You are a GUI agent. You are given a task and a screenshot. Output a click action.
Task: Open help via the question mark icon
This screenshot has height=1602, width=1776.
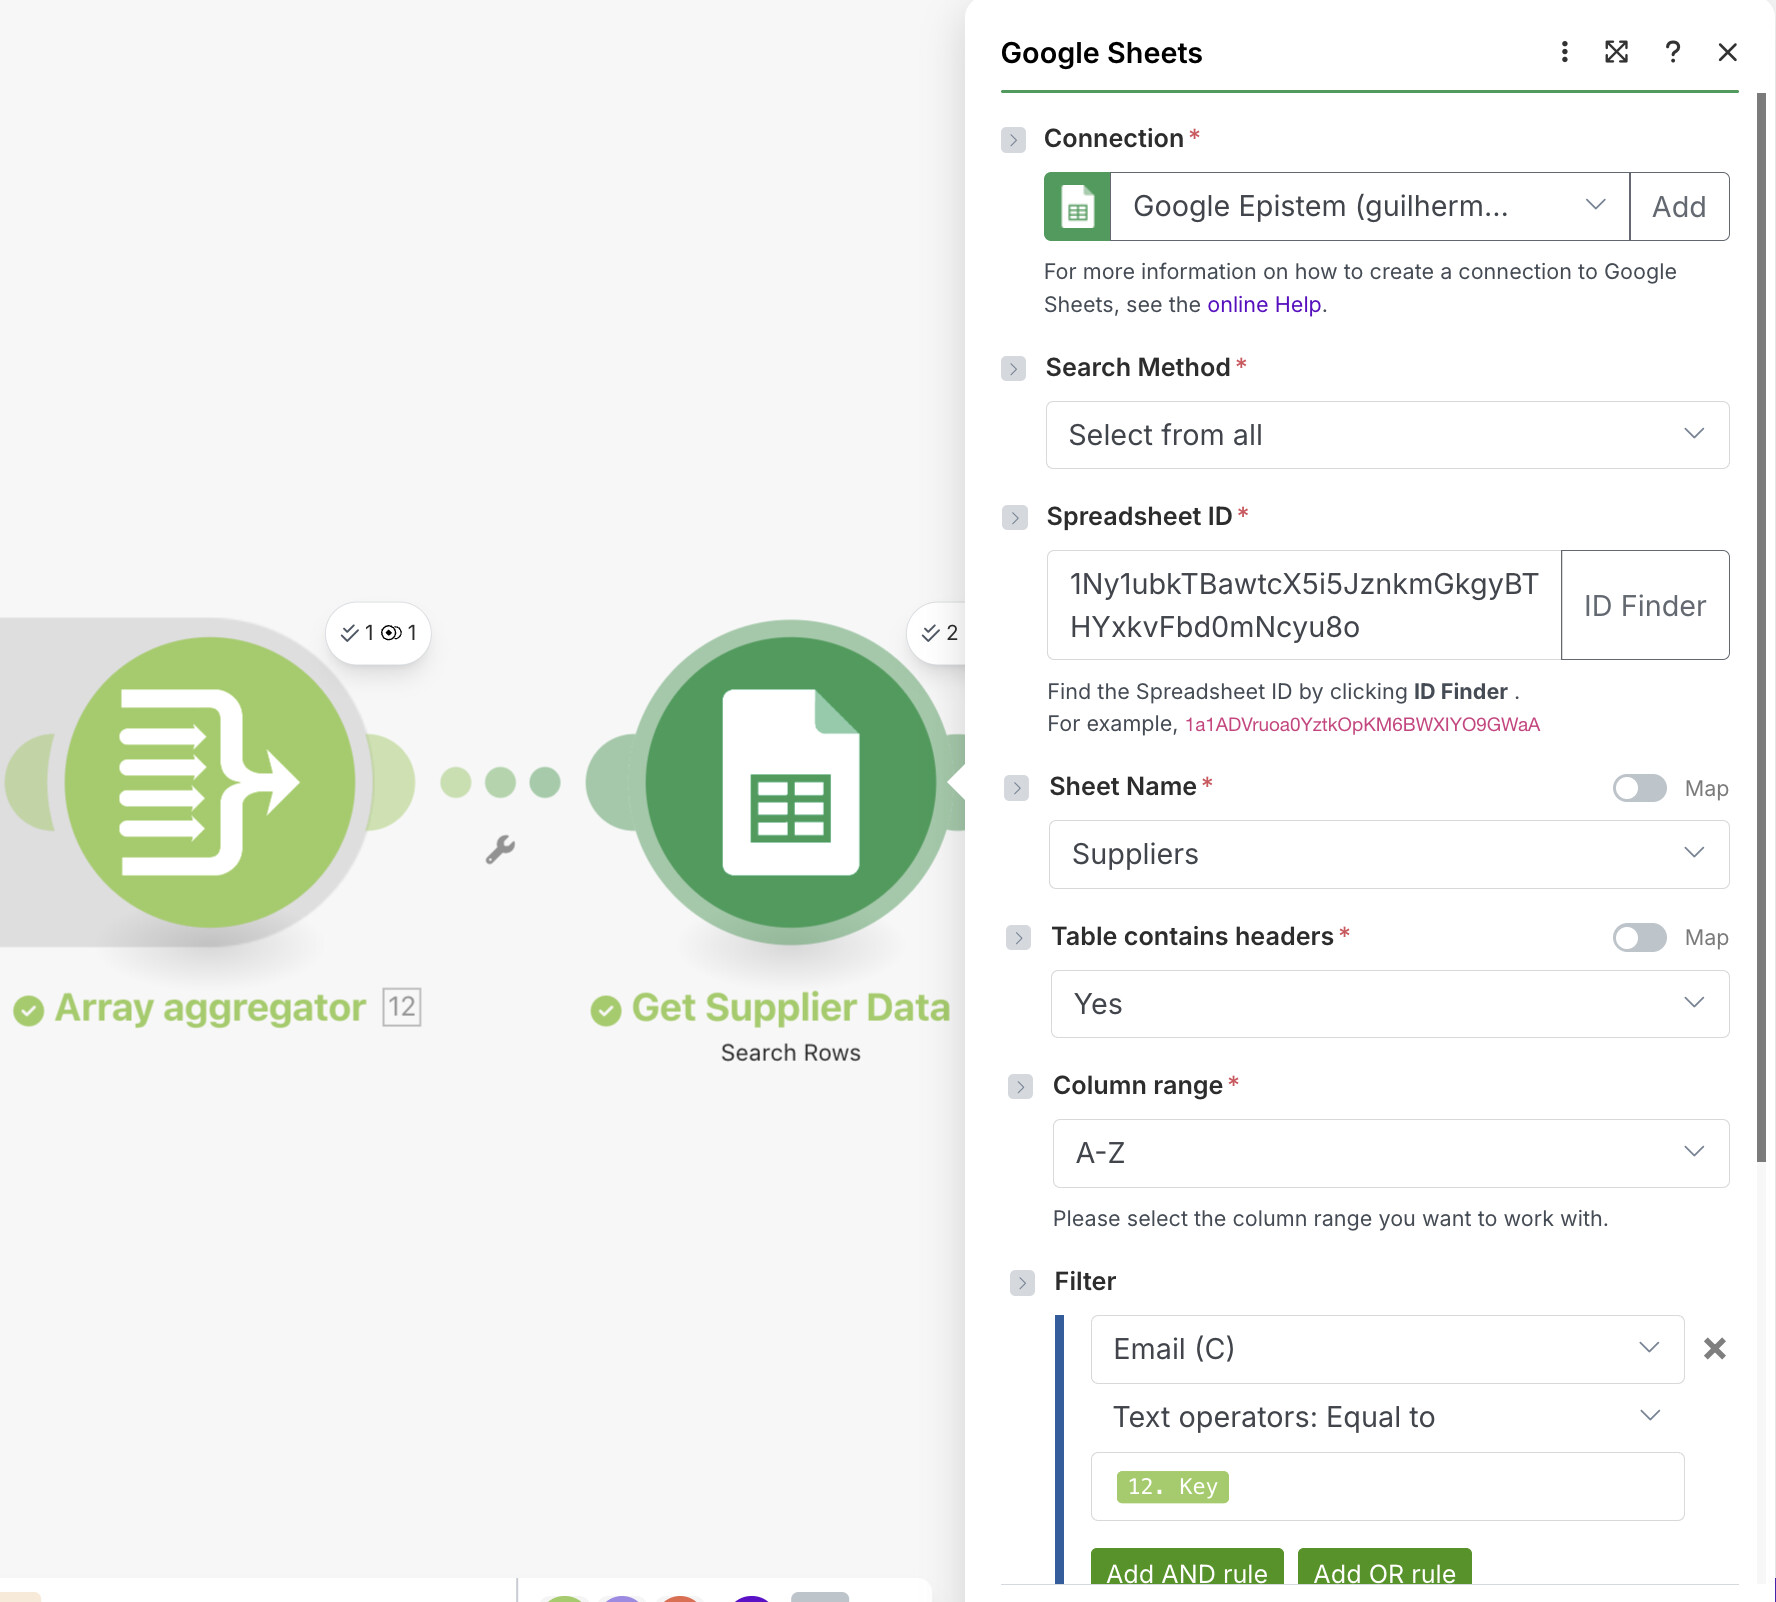click(1672, 52)
